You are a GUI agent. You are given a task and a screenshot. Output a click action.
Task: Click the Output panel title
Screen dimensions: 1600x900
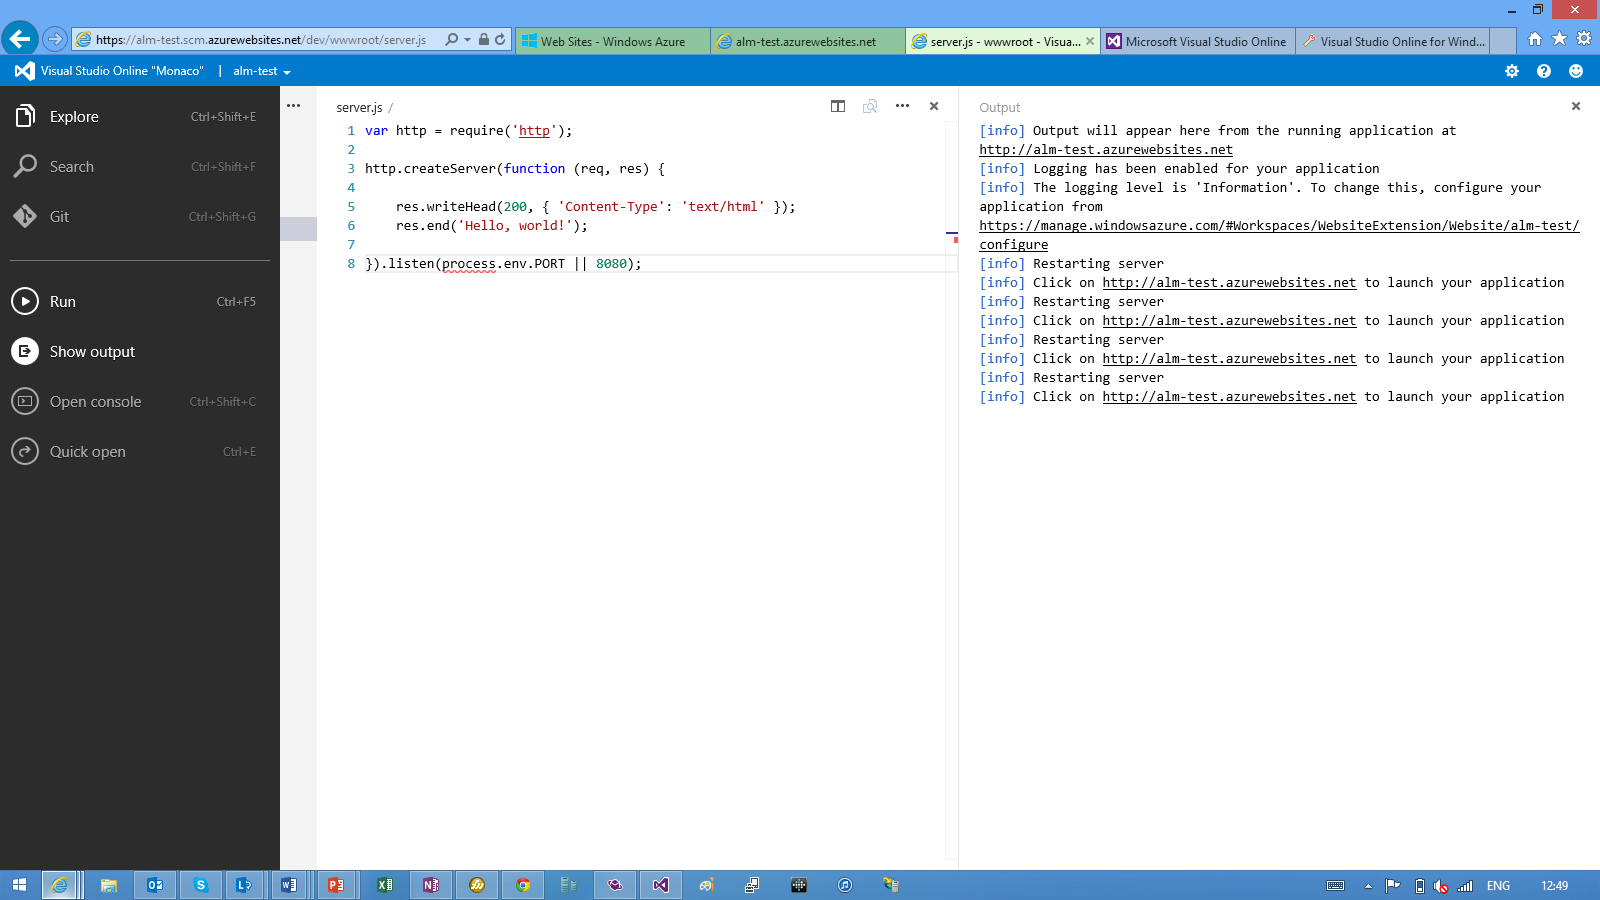(1000, 107)
